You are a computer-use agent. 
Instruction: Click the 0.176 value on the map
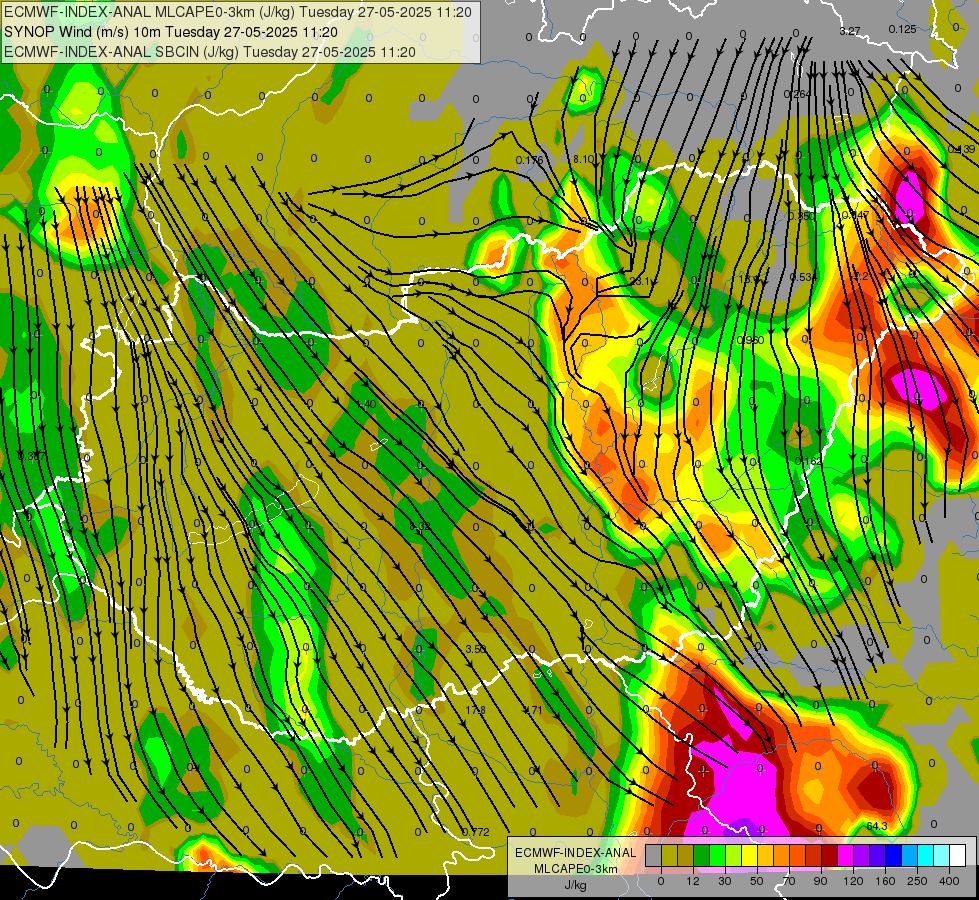529,160
